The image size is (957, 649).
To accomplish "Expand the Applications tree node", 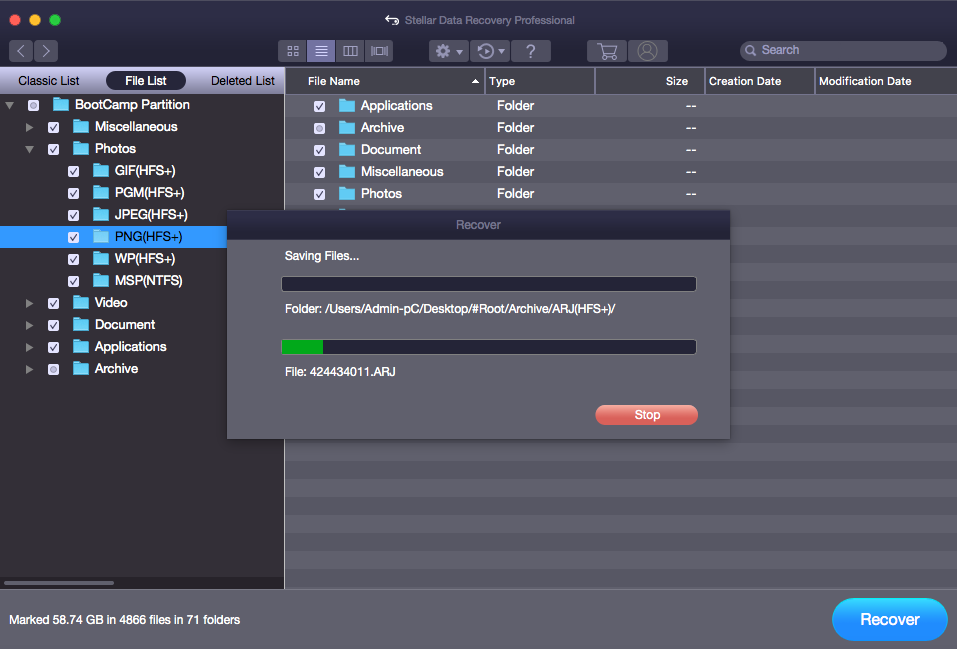I will pyautogui.click(x=29, y=347).
